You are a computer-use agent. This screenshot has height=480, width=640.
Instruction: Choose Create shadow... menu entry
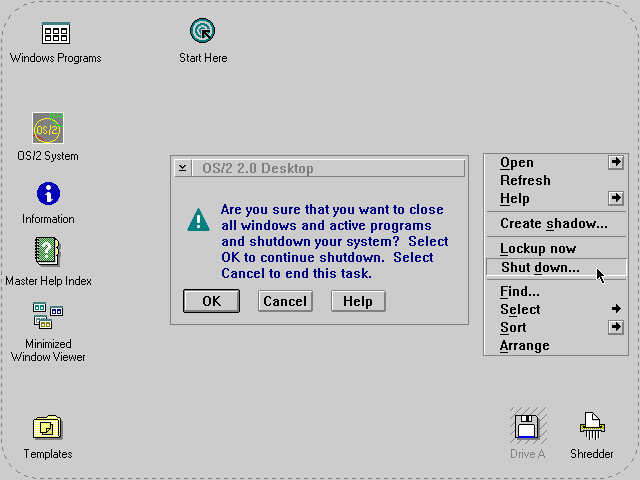pos(556,224)
